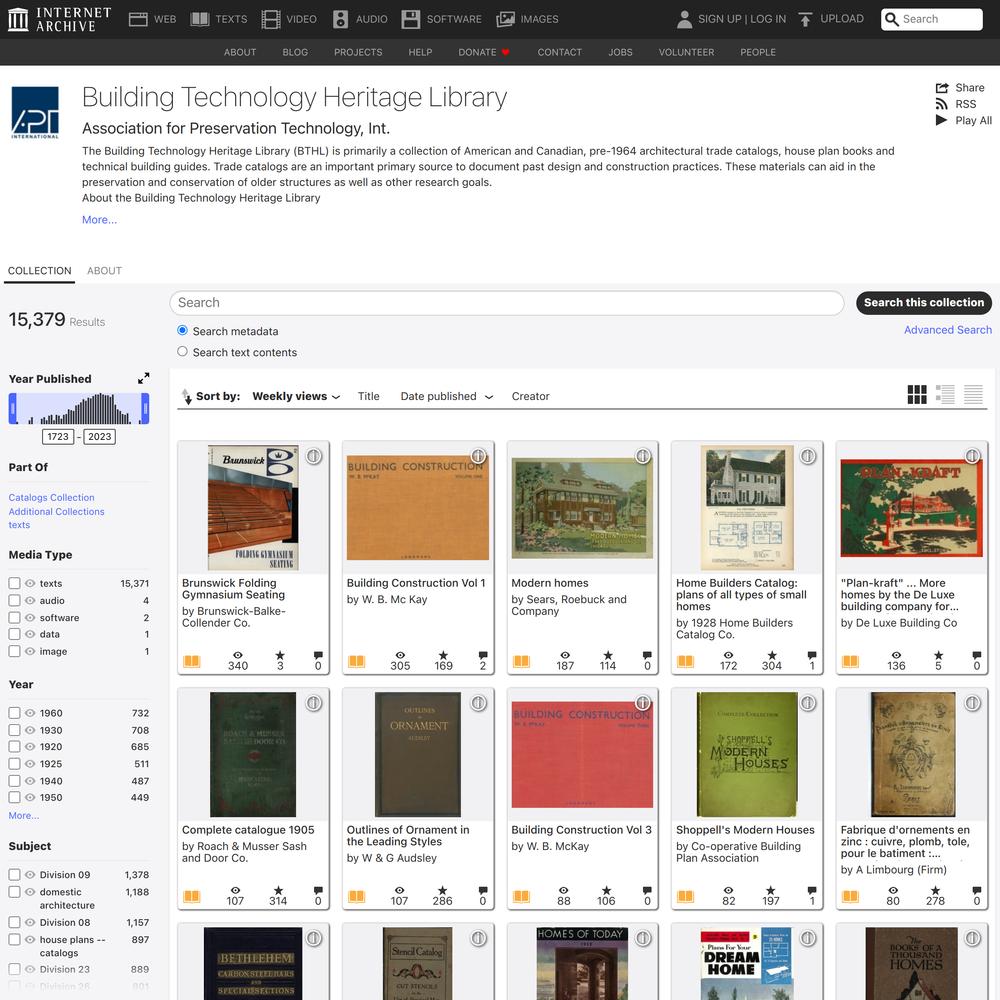
Task: Check the audio media type checkbox
Action: (x=14, y=600)
